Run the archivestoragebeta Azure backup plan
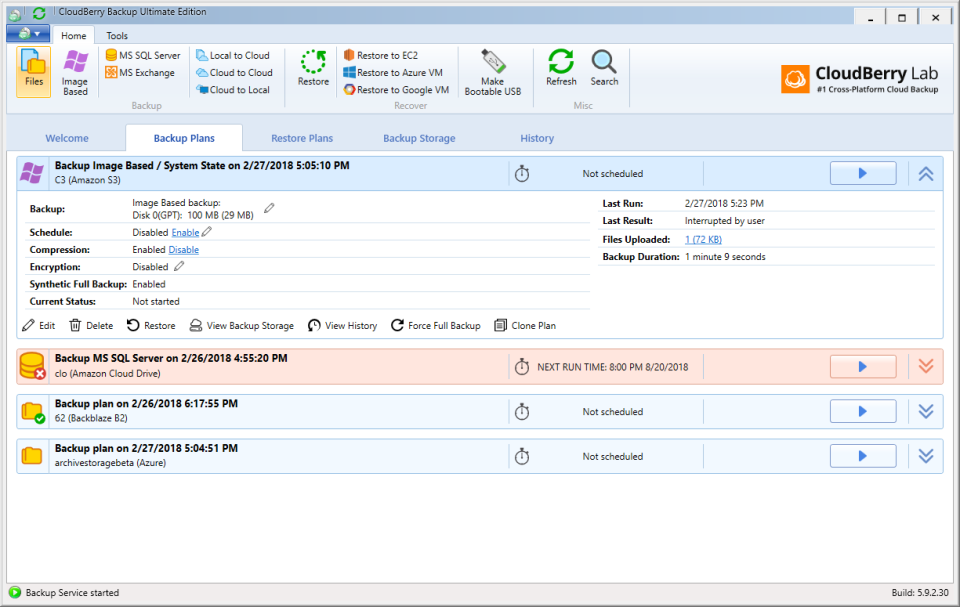The width and height of the screenshot is (960, 607). pos(863,456)
